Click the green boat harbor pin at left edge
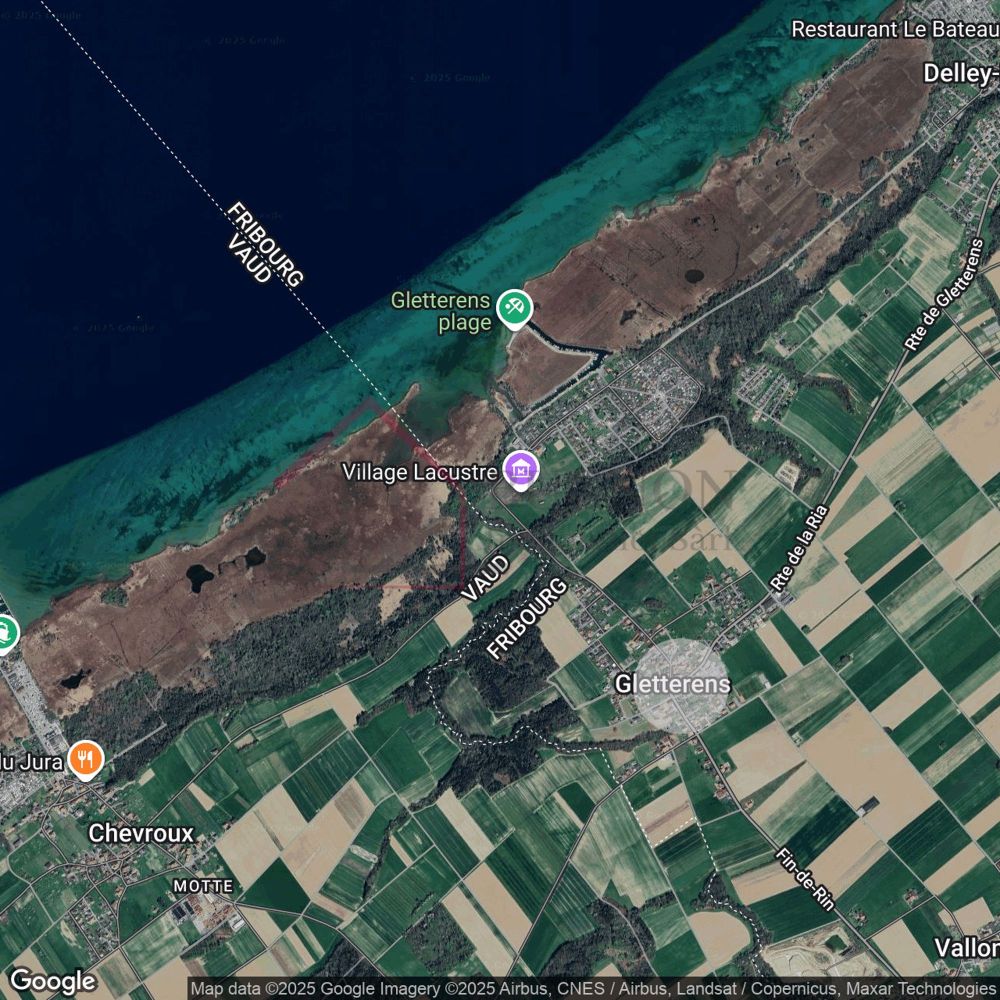 (5, 631)
